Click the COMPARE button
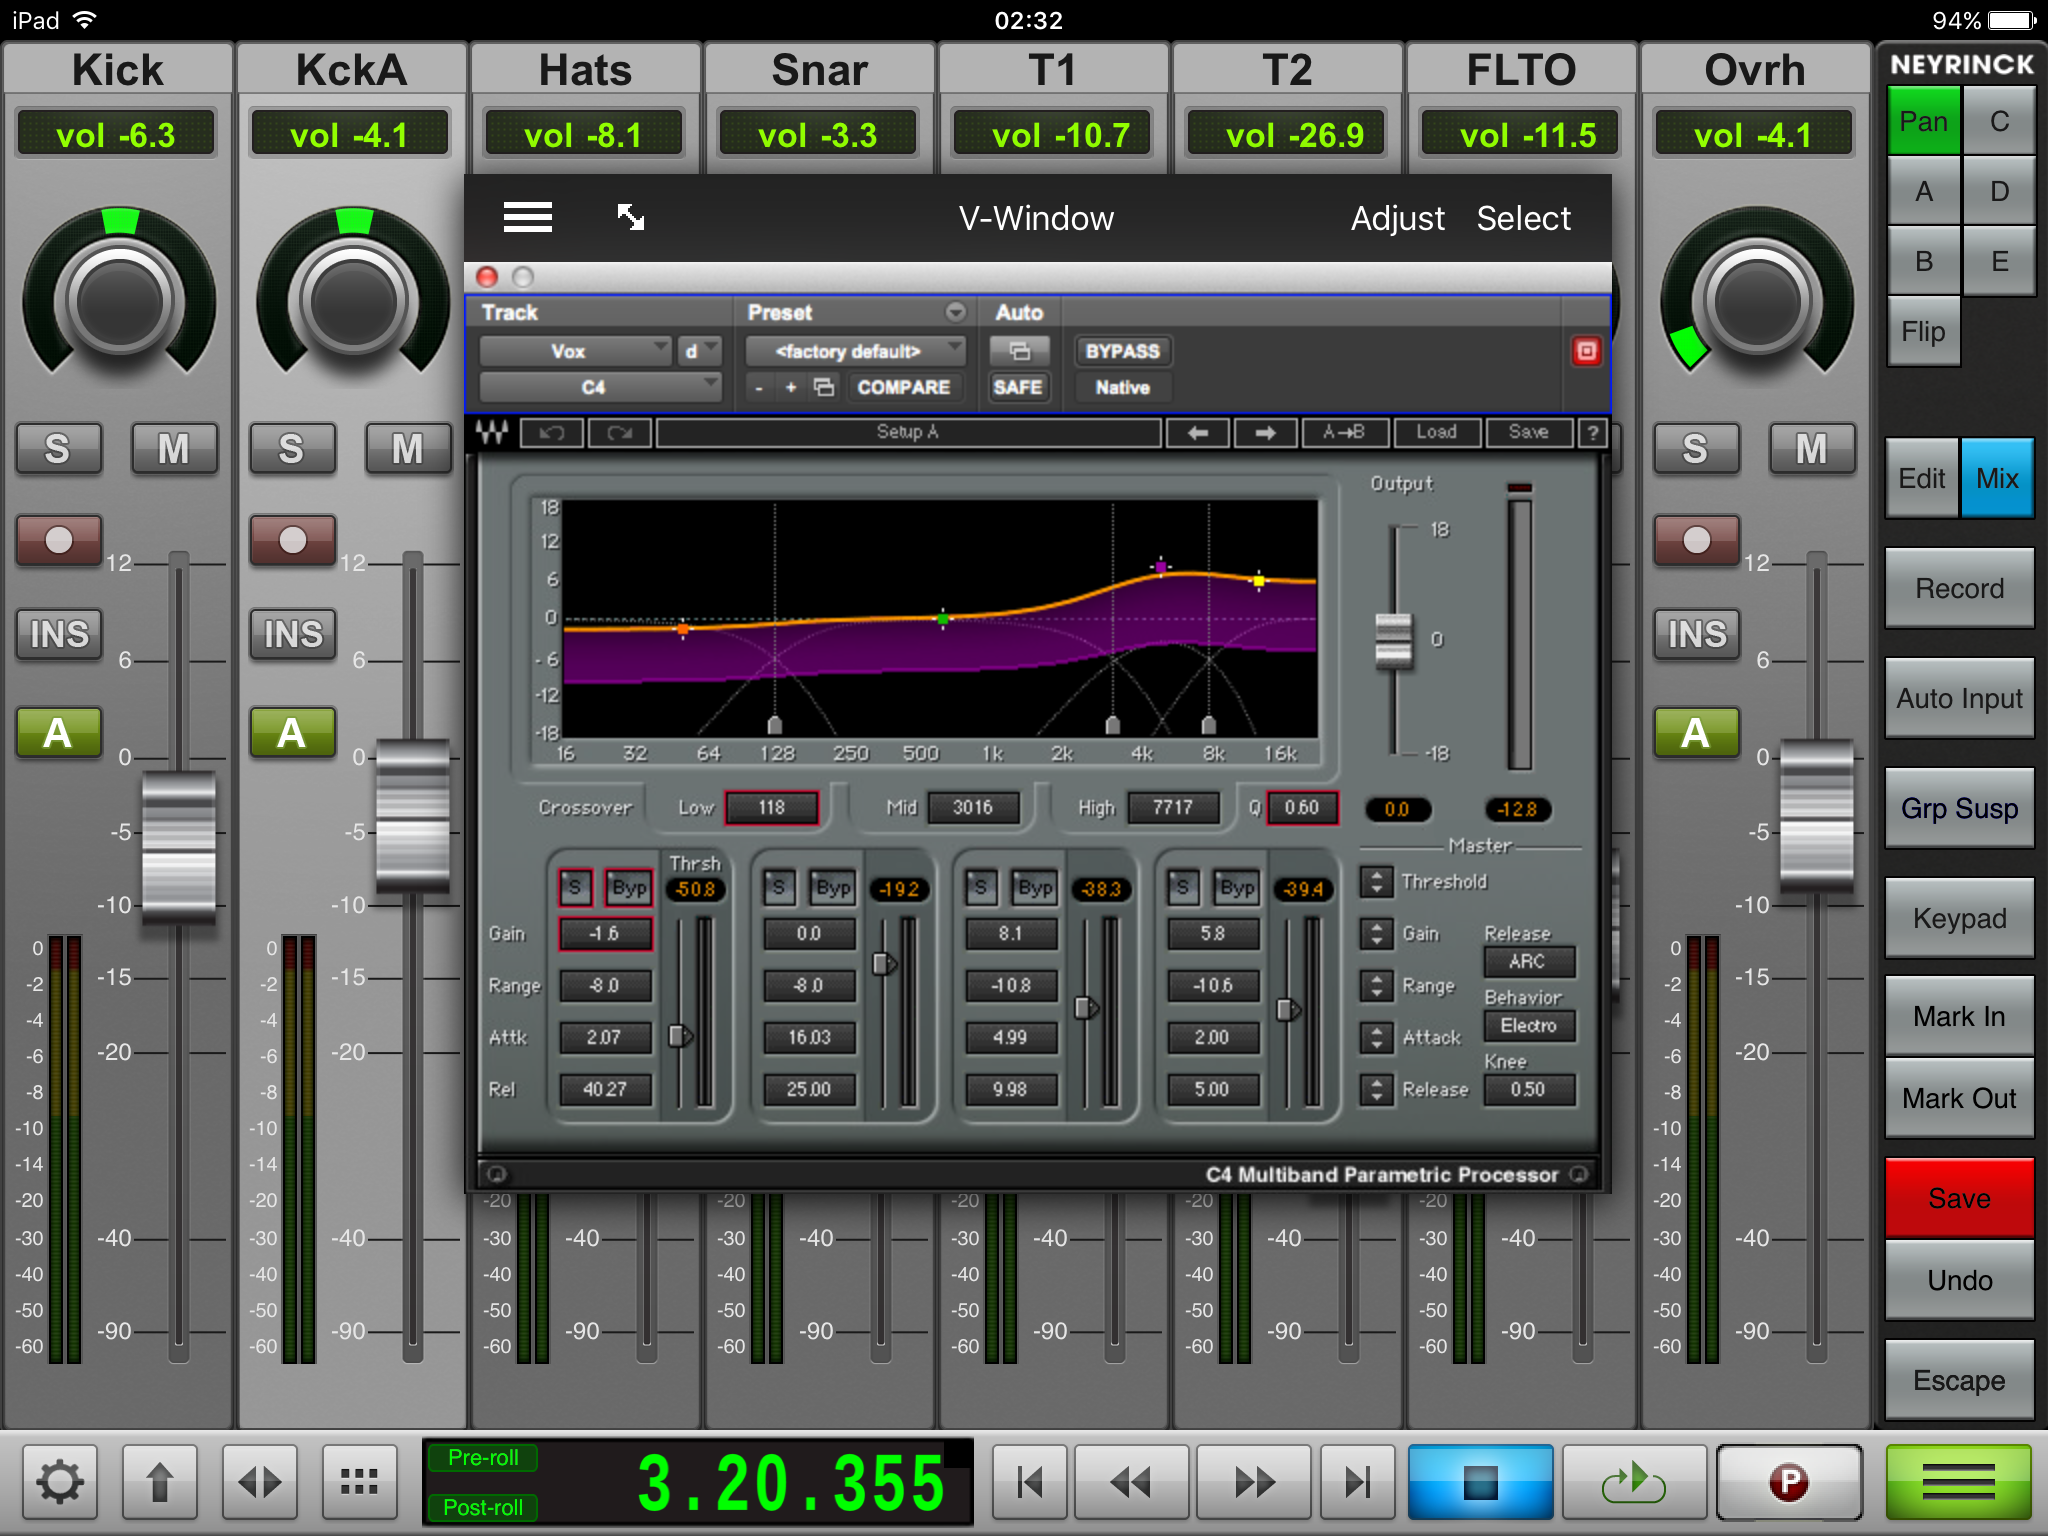2048x1536 pixels. (x=904, y=387)
